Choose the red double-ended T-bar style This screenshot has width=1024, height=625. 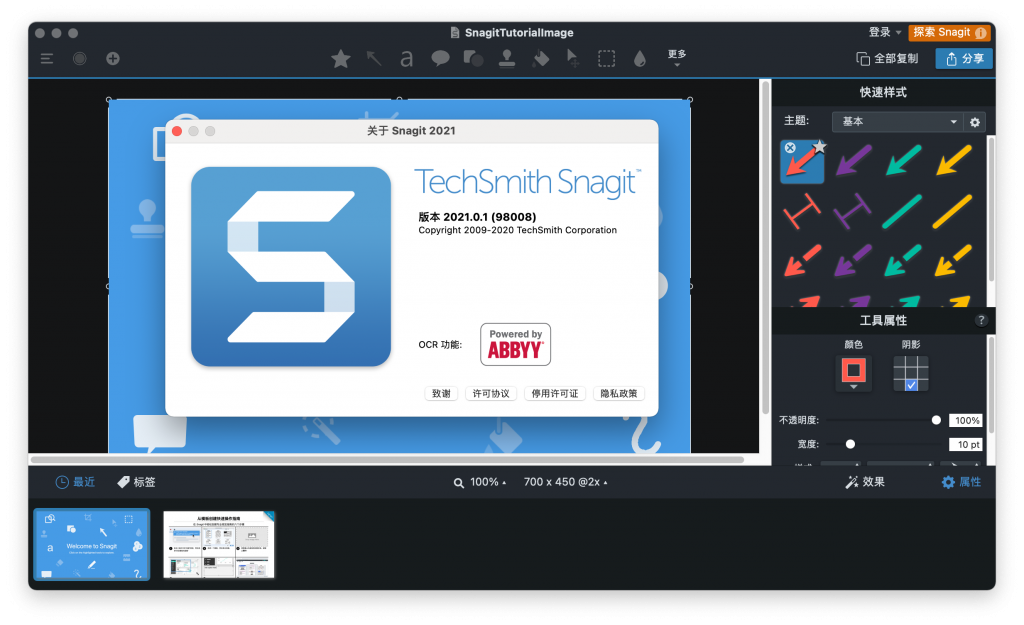[802, 212]
